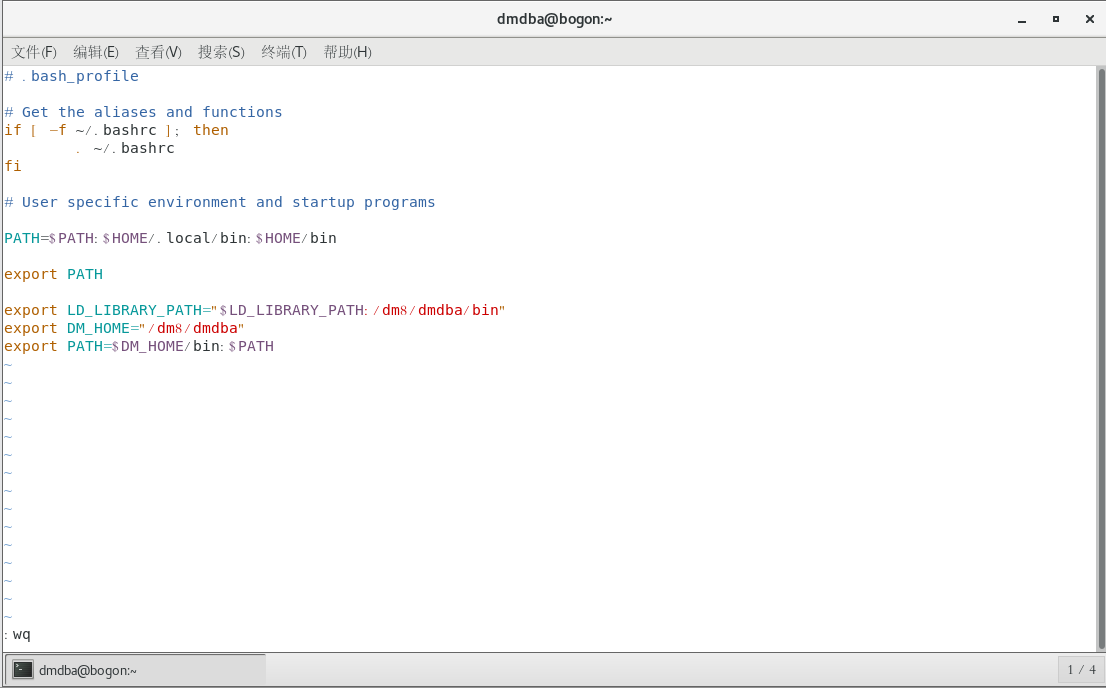Select the dmdba@bogon:~ taskbar button
This screenshot has height=688, width=1106.
[136, 670]
